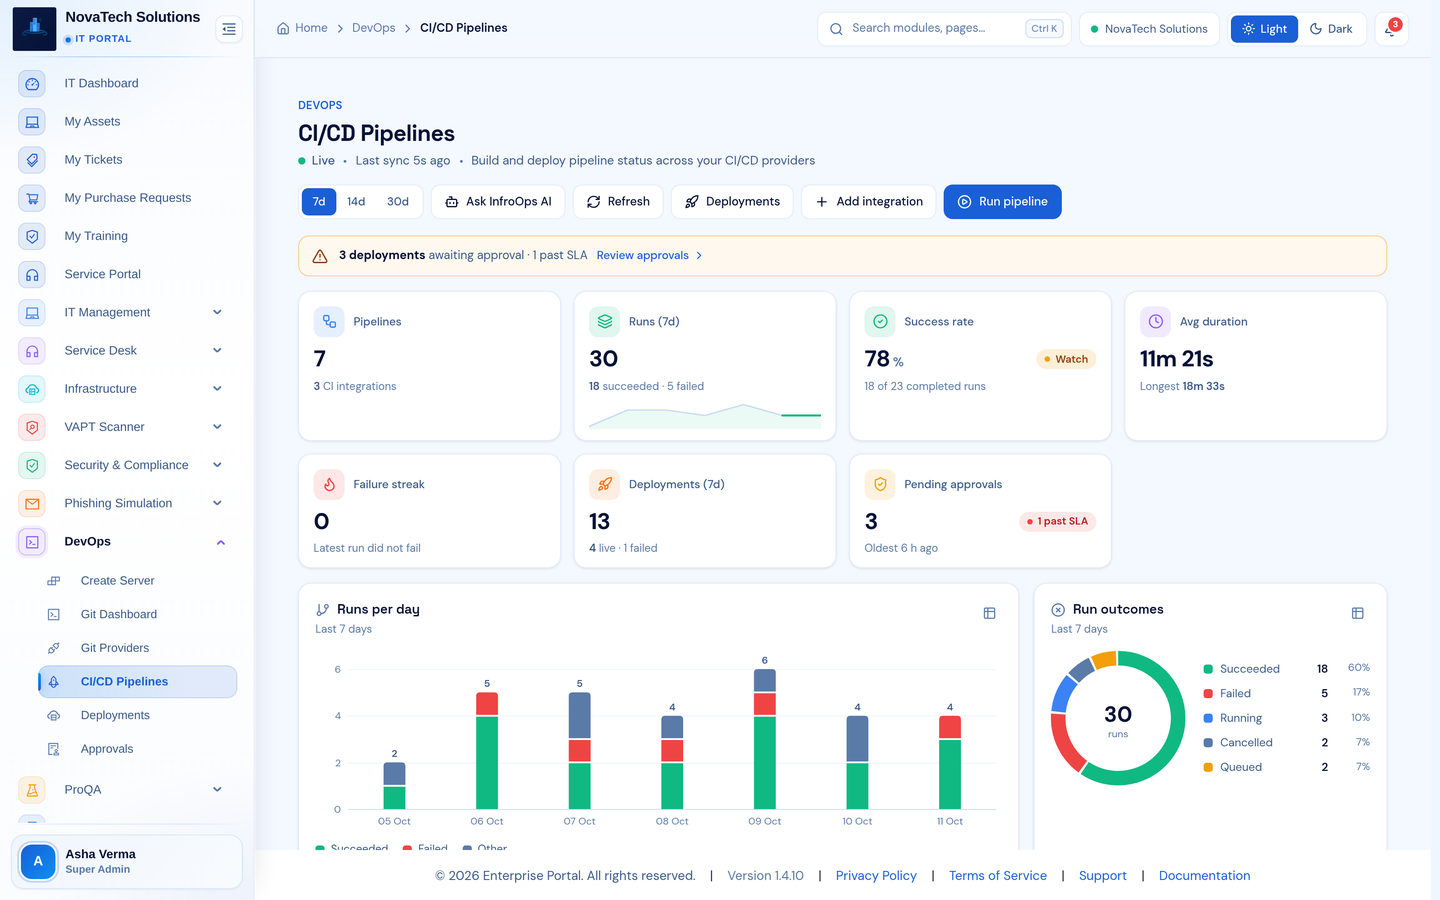Click the My Purchase Requests cart icon

click(x=32, y=198)
